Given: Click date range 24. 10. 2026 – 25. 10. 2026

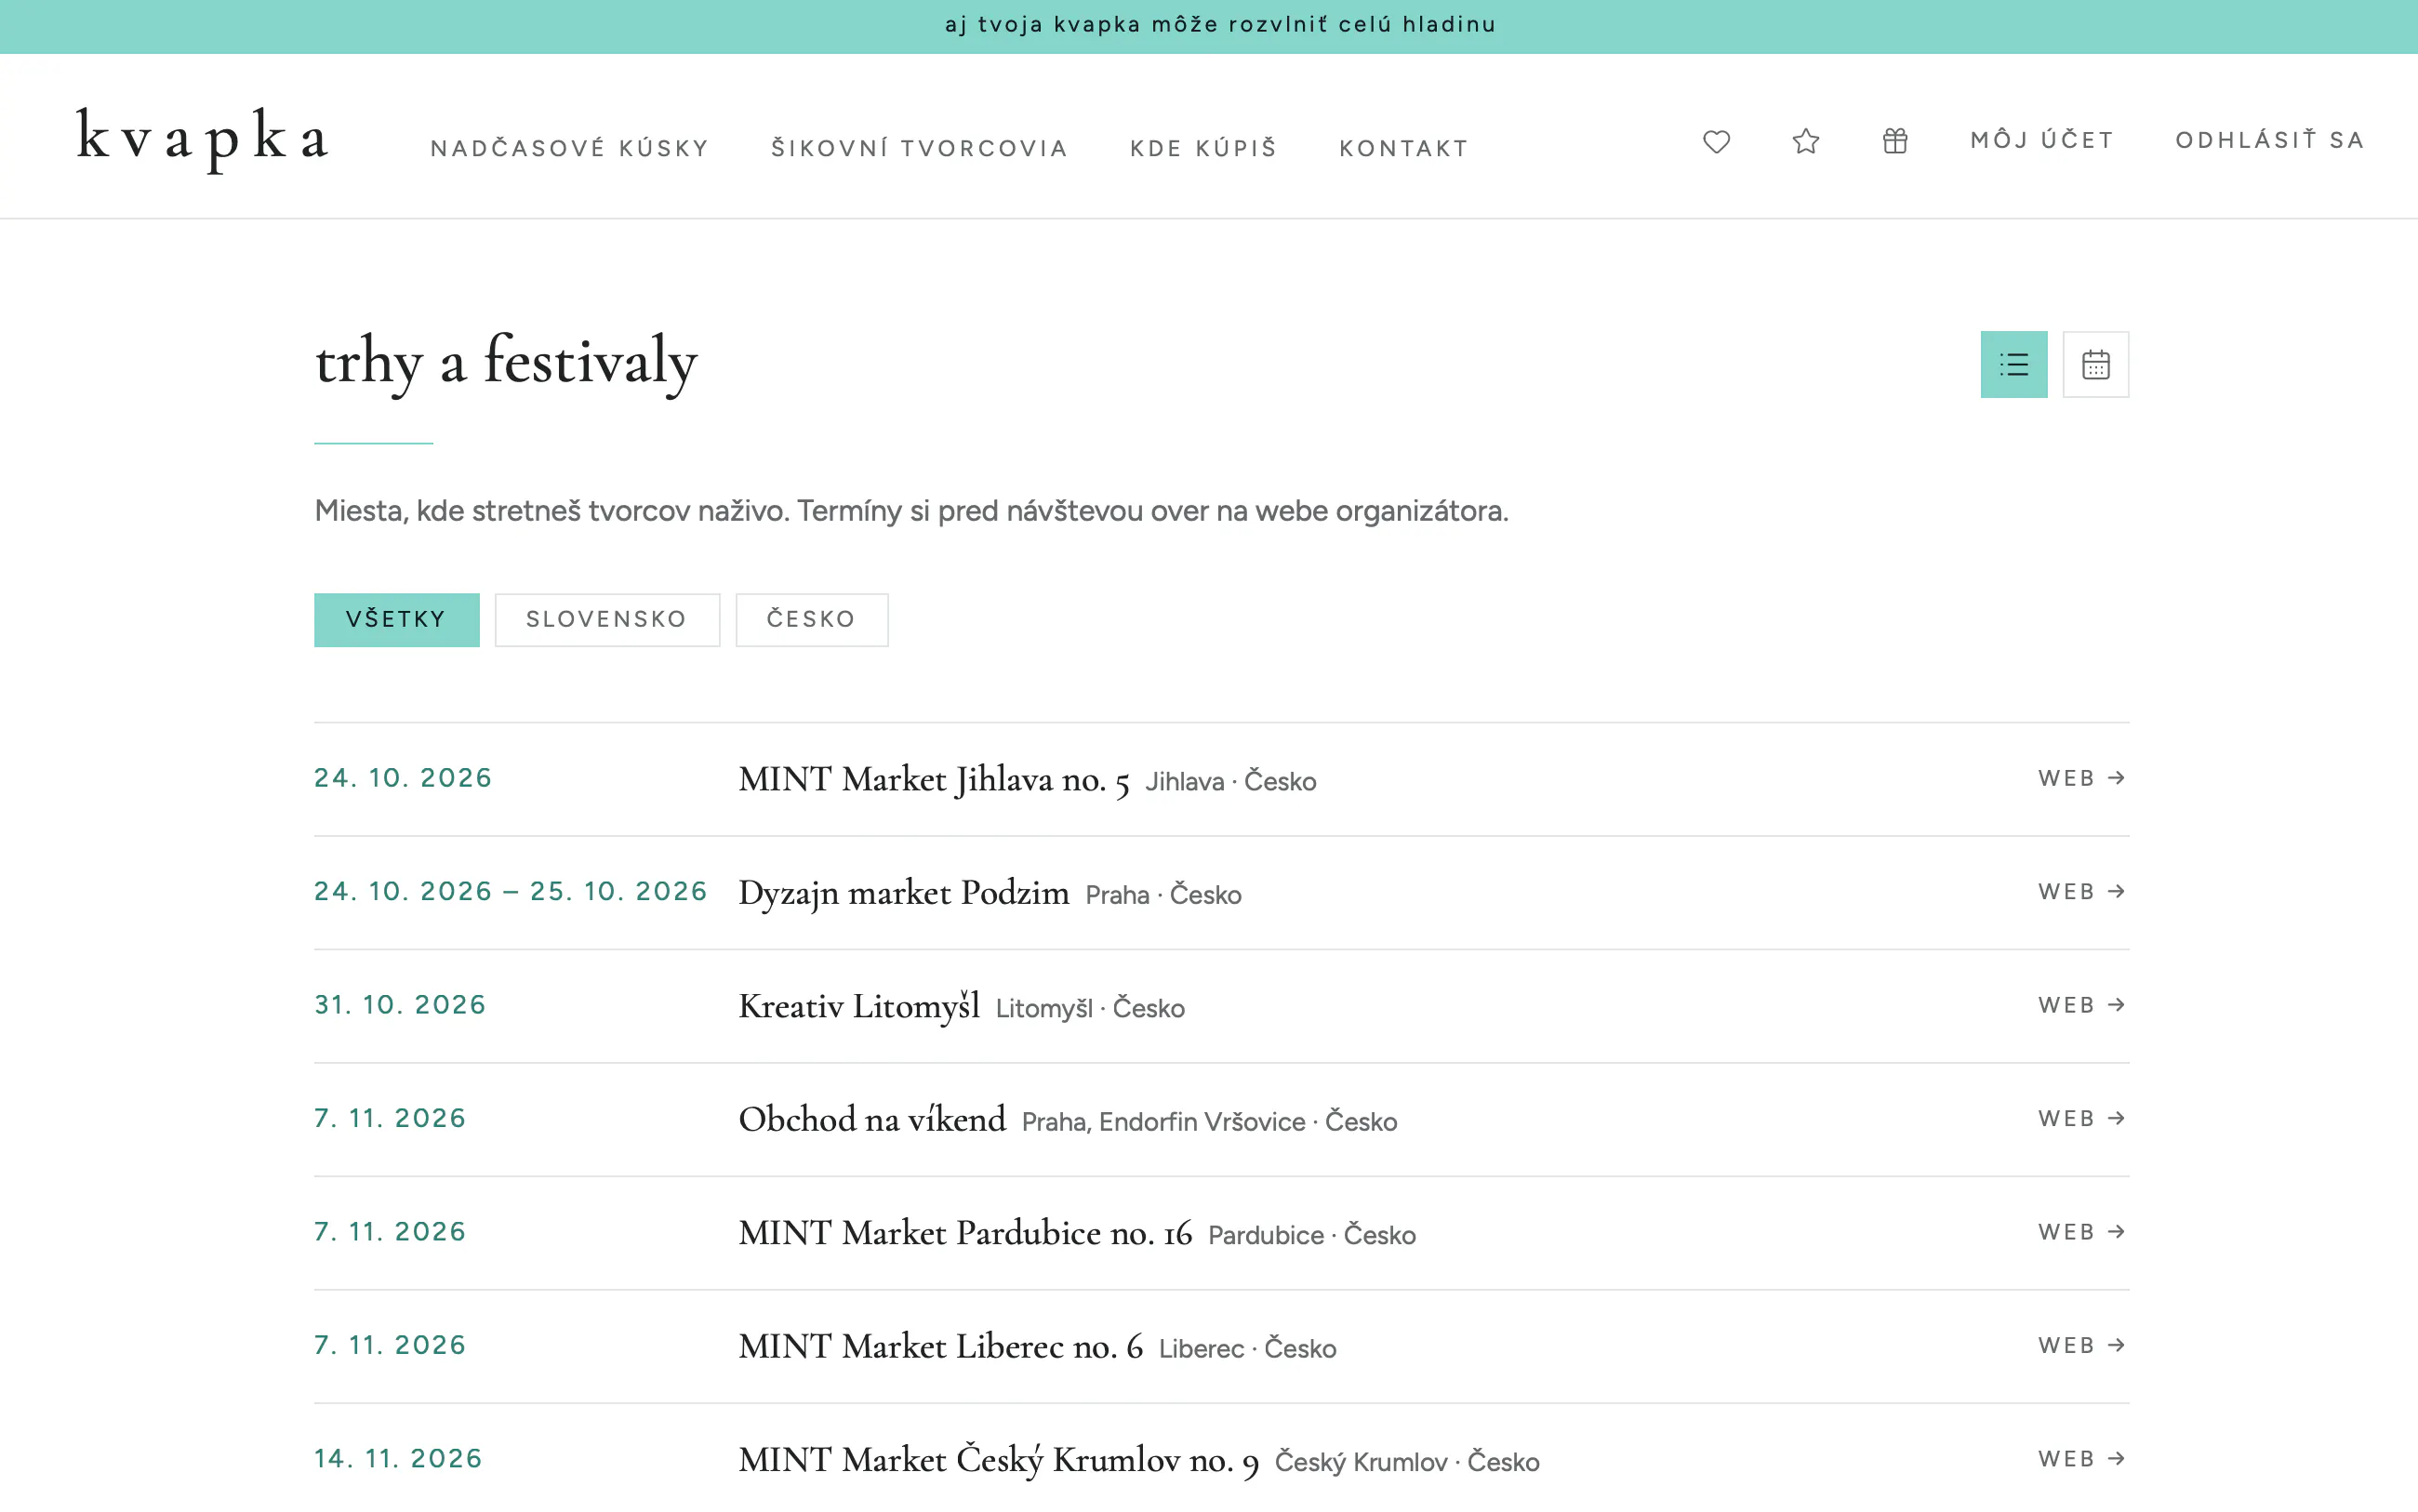Looking at the screenshot, I should 511,891.
